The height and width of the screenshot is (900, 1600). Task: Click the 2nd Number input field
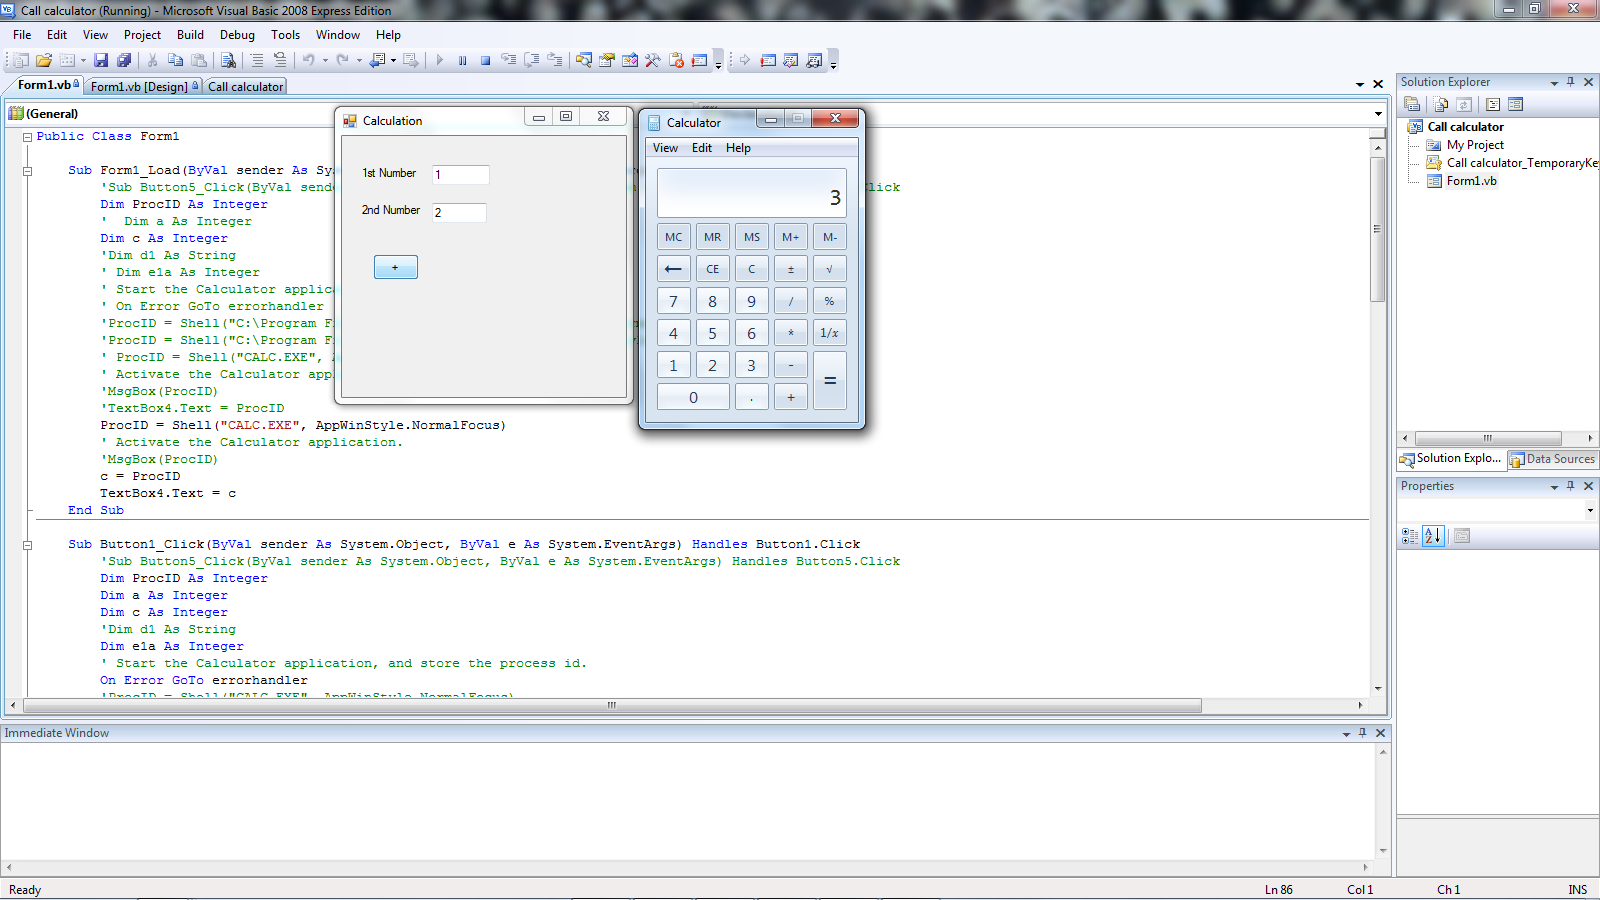pyautogui.click(x=459, y=213)
